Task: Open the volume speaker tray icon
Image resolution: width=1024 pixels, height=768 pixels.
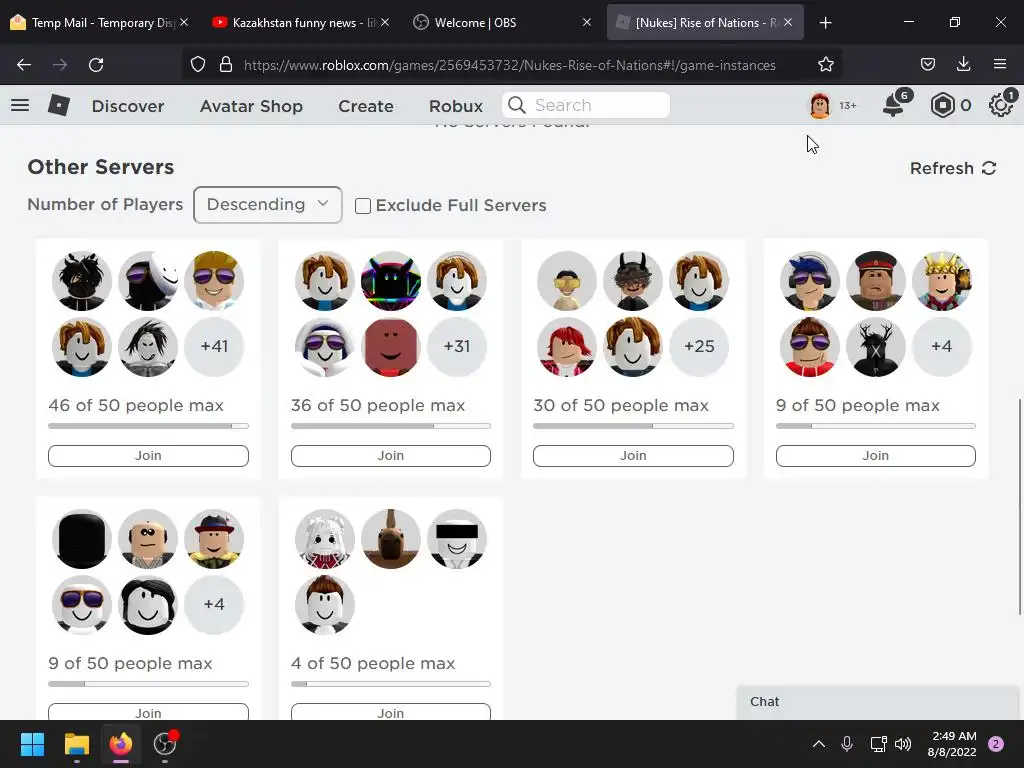Action: (903, 744)
